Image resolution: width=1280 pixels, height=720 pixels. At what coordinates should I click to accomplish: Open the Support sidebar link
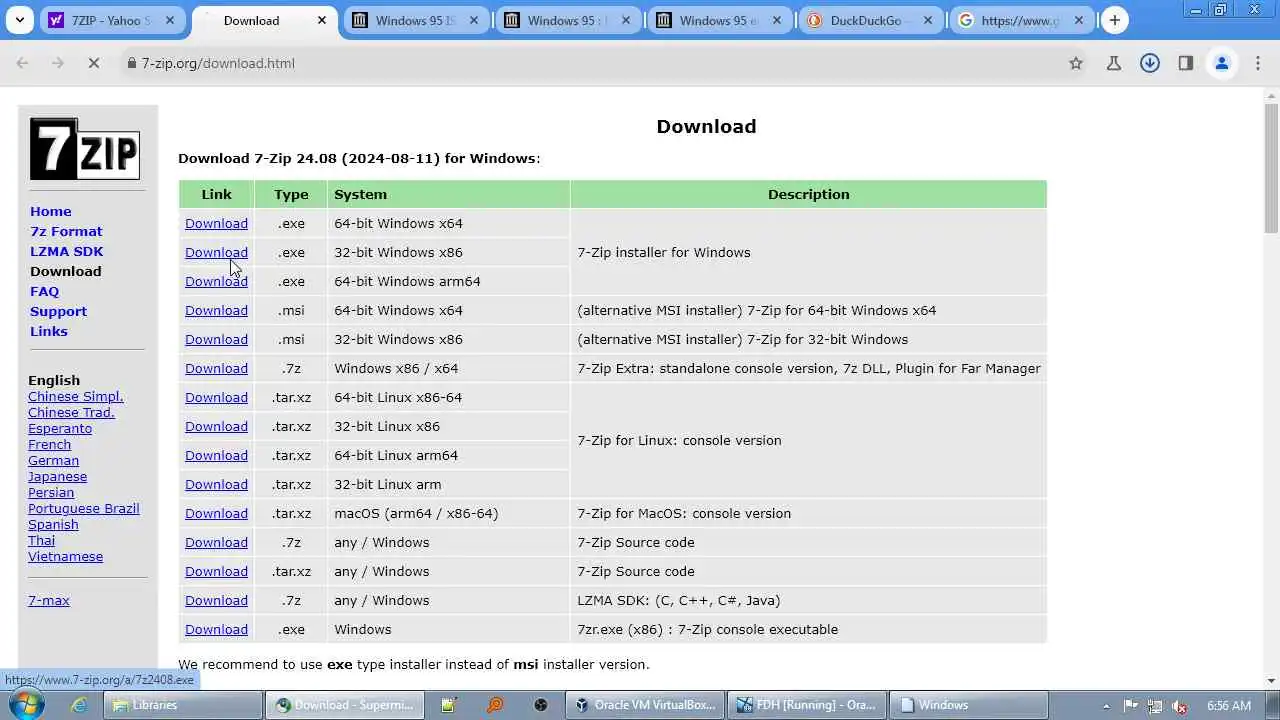(x=58, y=311)
